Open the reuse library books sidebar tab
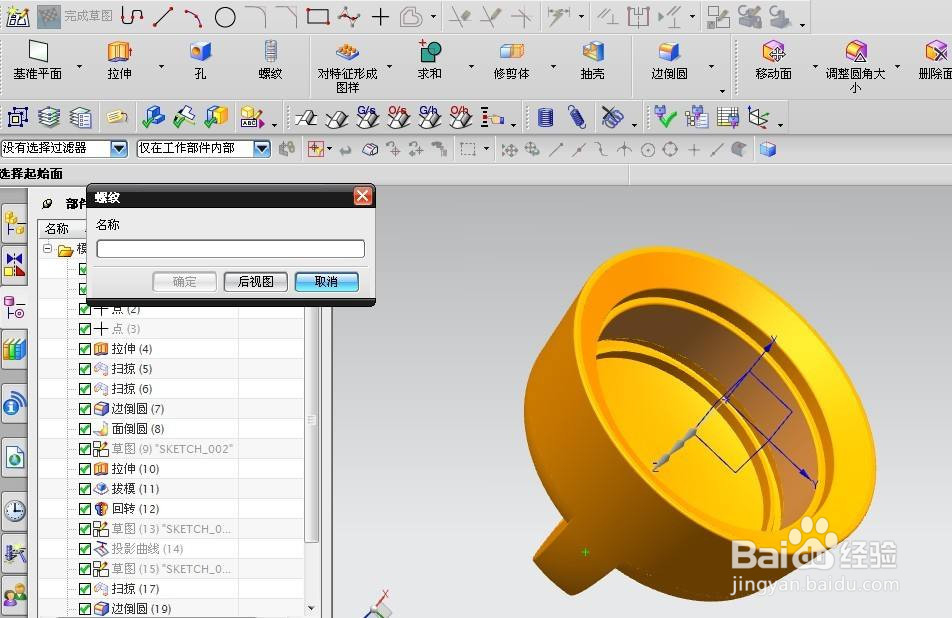The height and width of the screenshot is (618, 952). tap(15, 350)
